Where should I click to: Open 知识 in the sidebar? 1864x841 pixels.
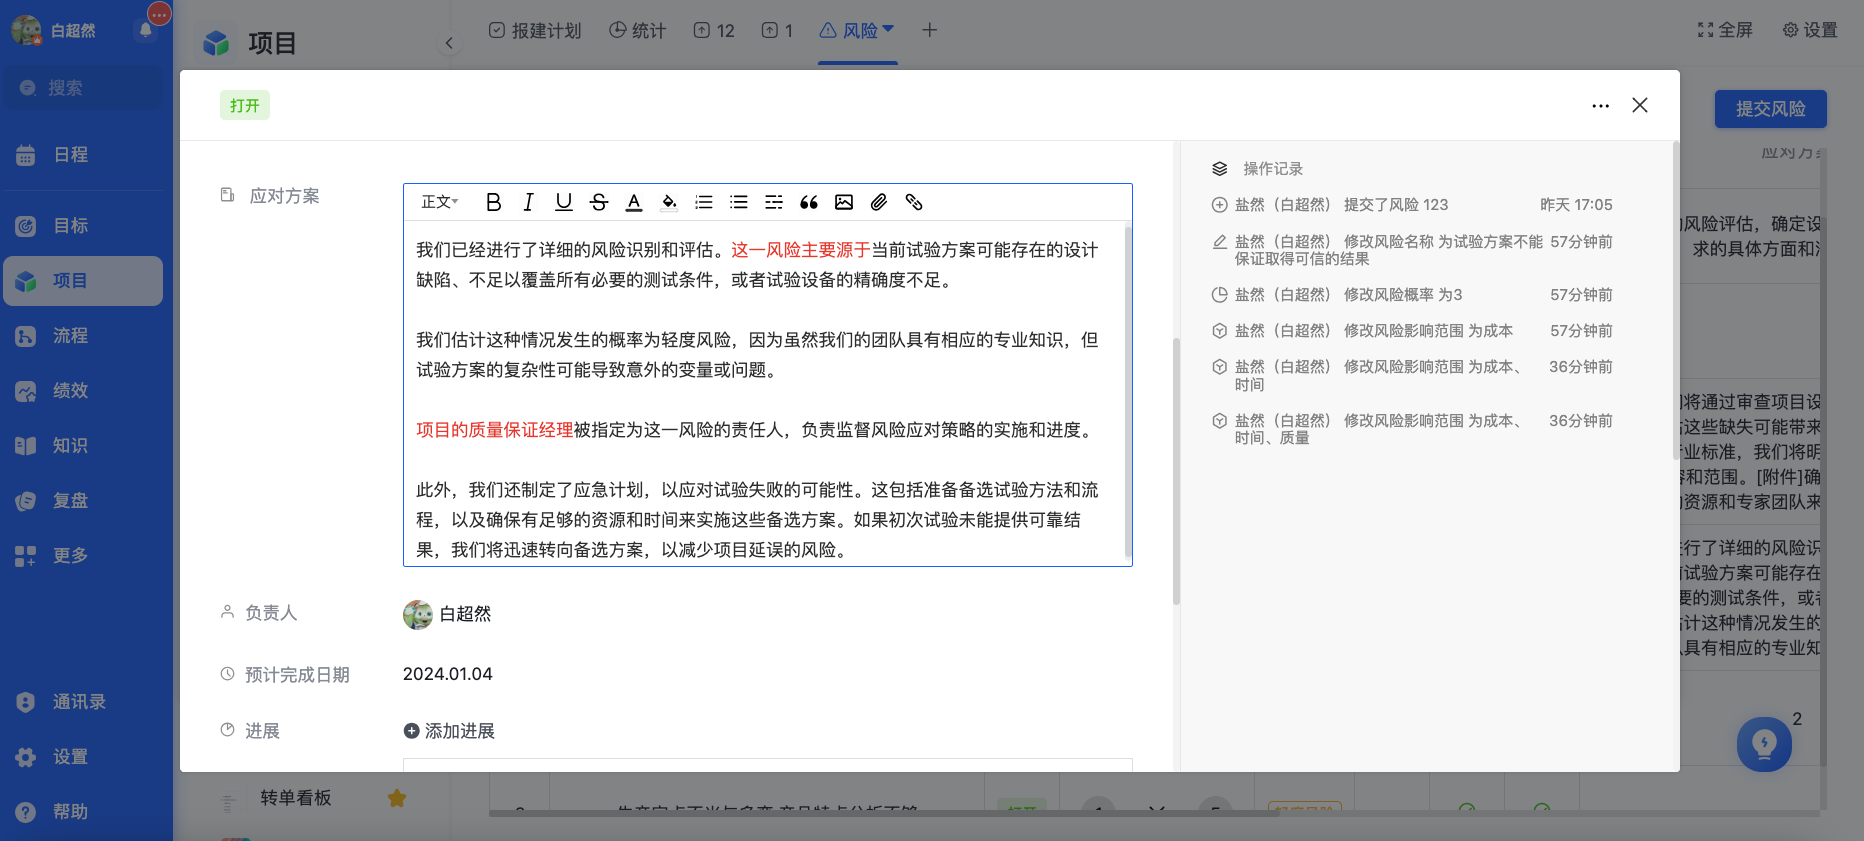pyautogui.click(x=83, y=446)
